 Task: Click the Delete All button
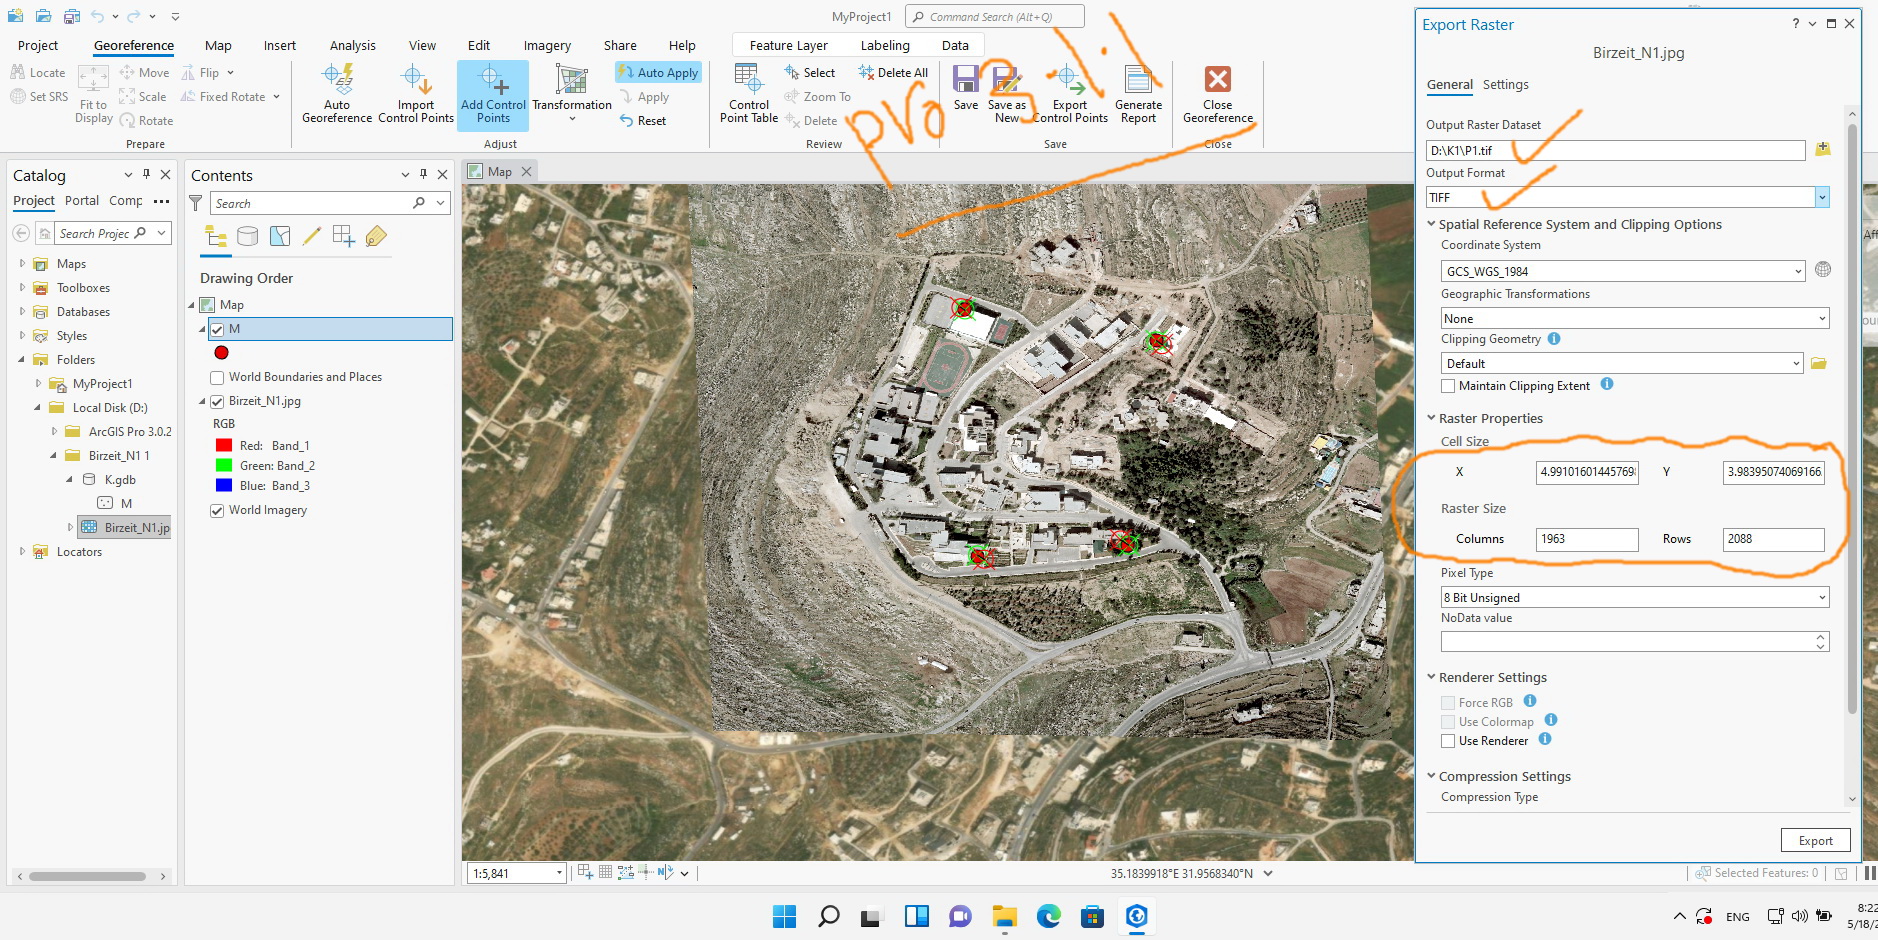893,71
